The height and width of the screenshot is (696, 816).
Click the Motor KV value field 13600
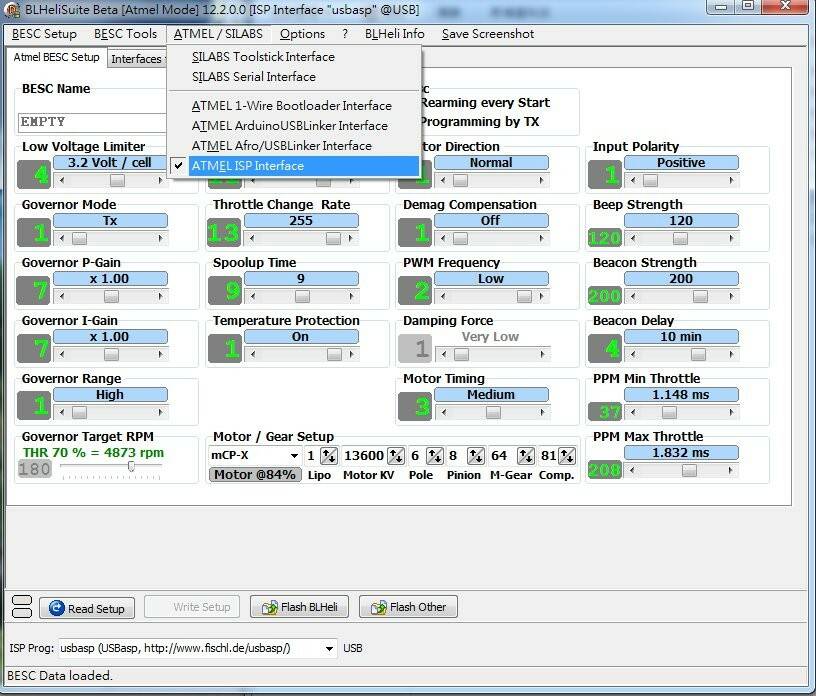click(x=364, y=456)
